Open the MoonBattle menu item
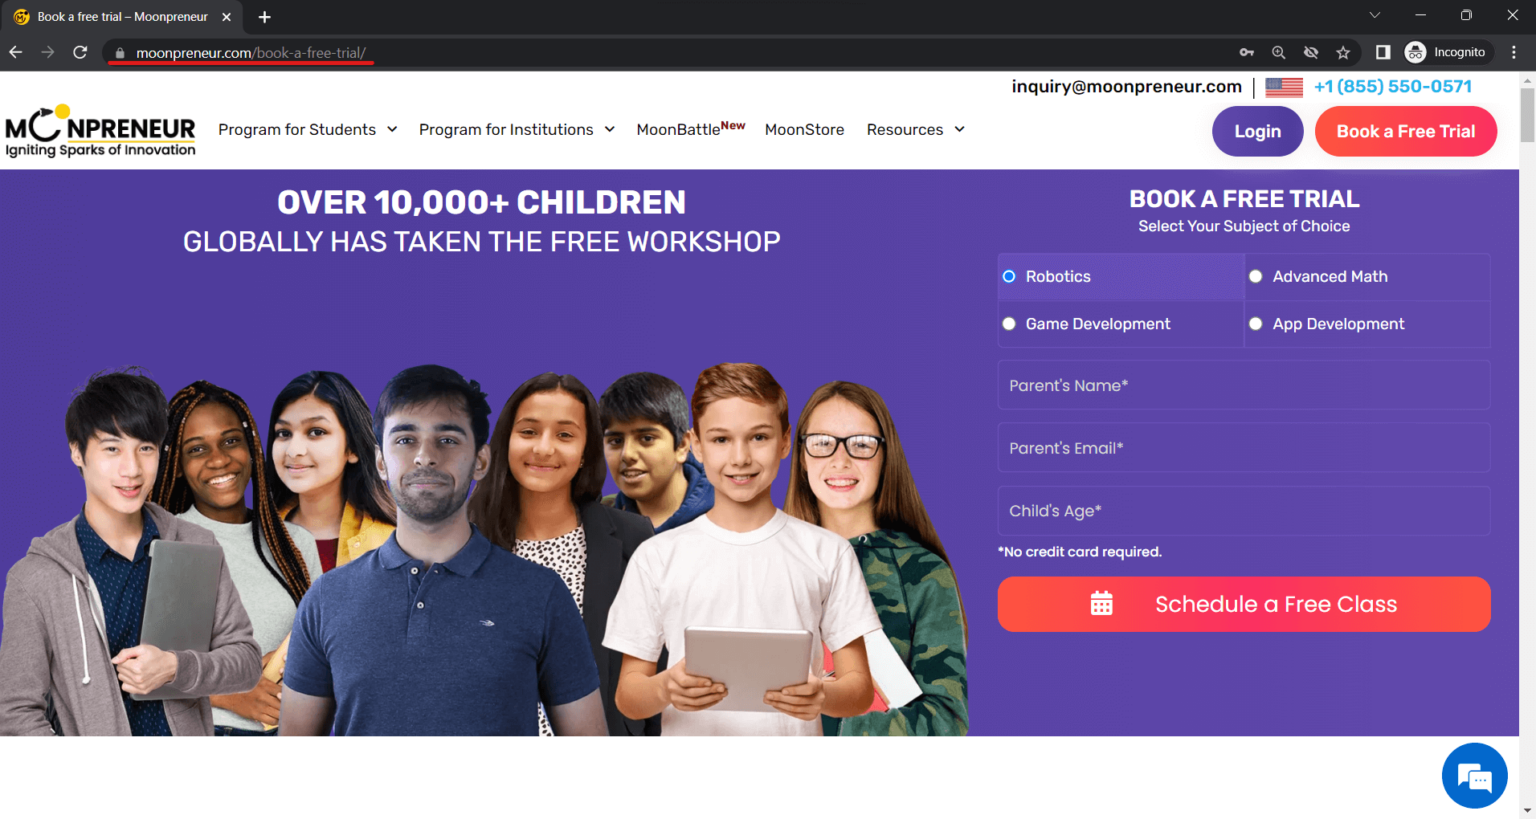Image resolution: width=1536 pixels, height=819 pixels. click(x=691, y=129)
